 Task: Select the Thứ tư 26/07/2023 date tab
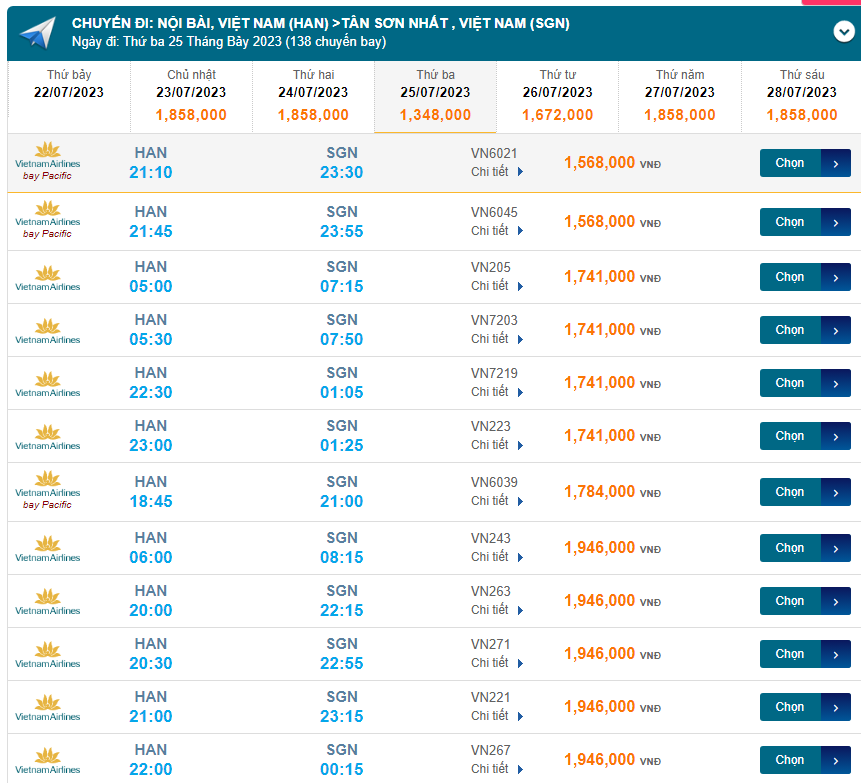coord(557,97)
